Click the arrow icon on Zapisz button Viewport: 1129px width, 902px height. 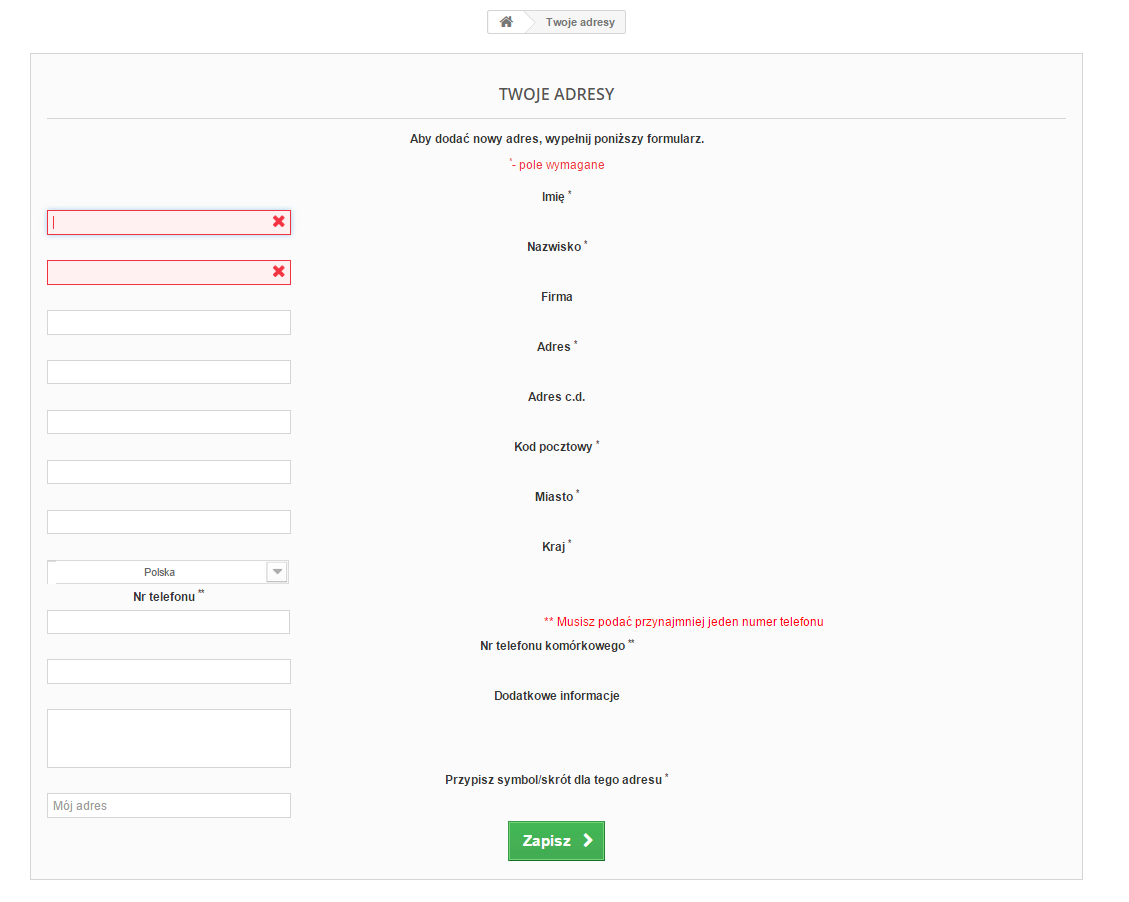click(588, 841)
